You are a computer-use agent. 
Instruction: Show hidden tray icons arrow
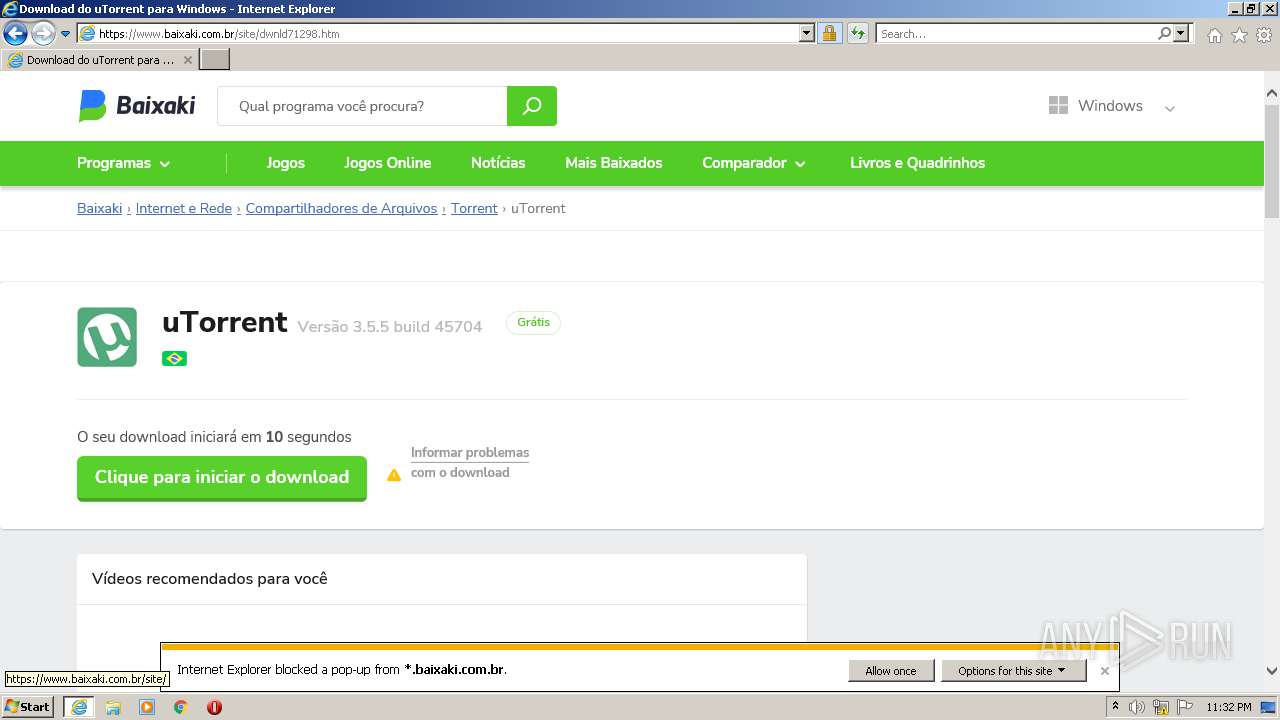click(1115, 707)
